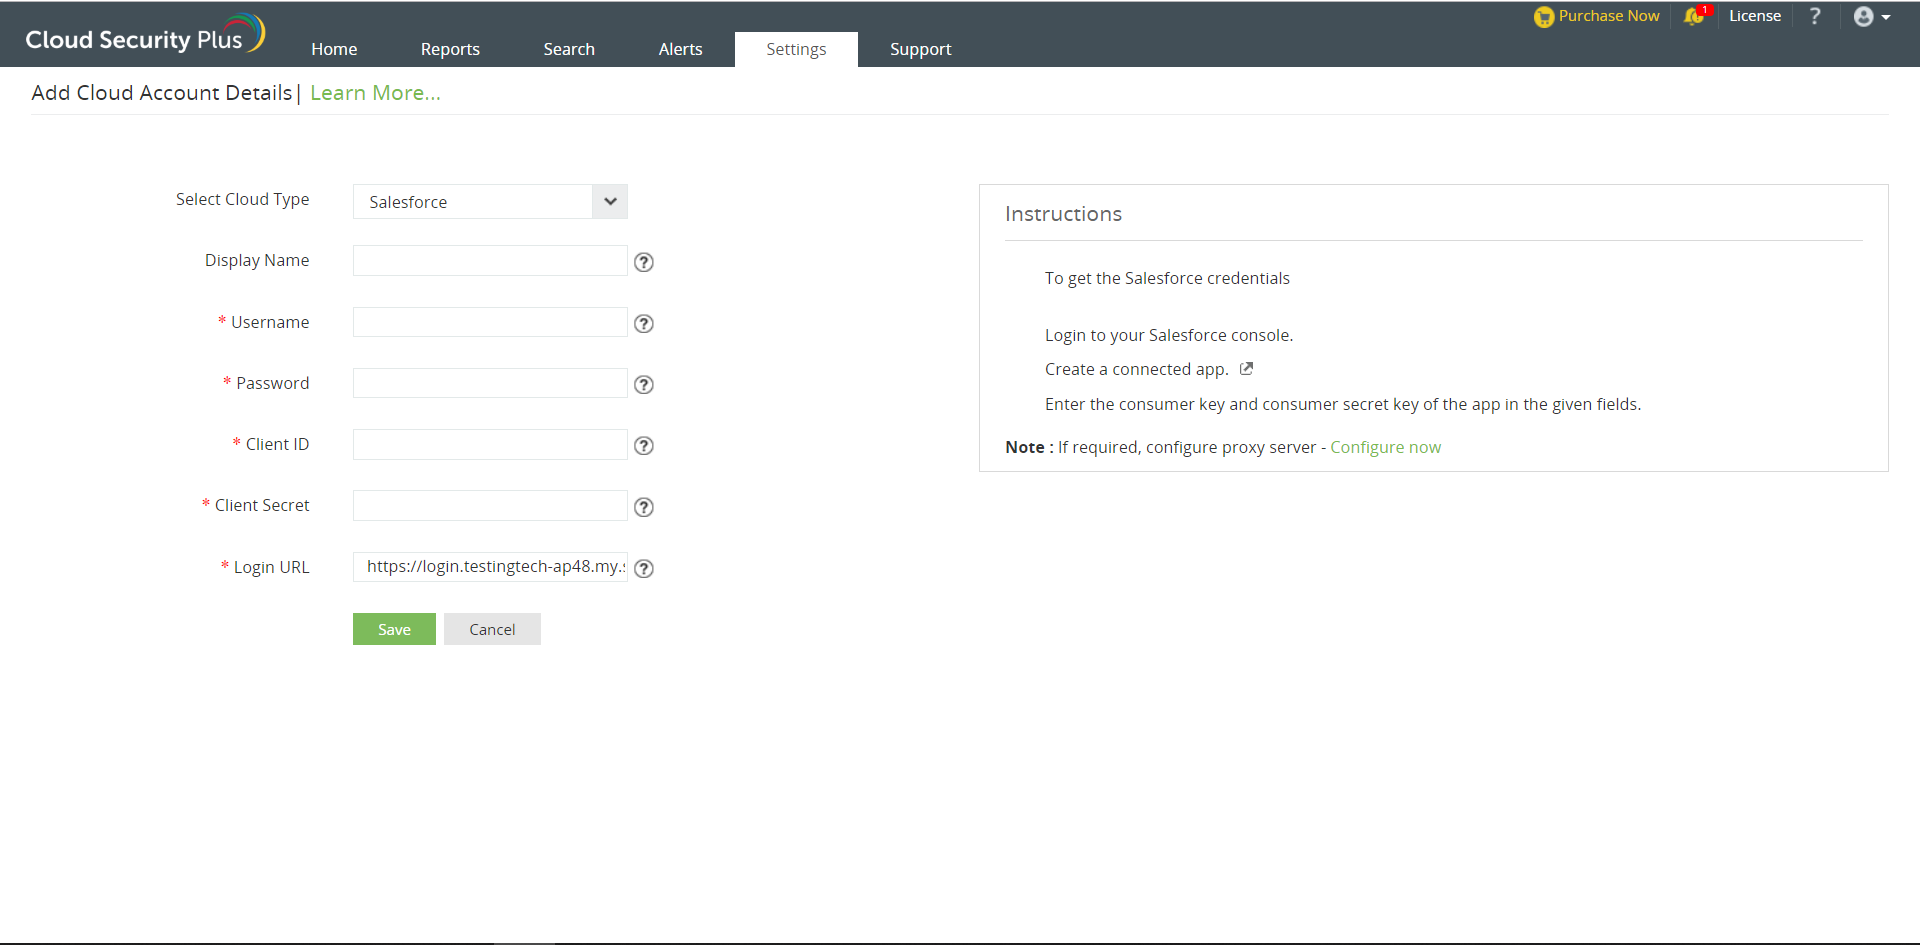Open the Reports tab
1920x945 pixels.
(450, 49)
